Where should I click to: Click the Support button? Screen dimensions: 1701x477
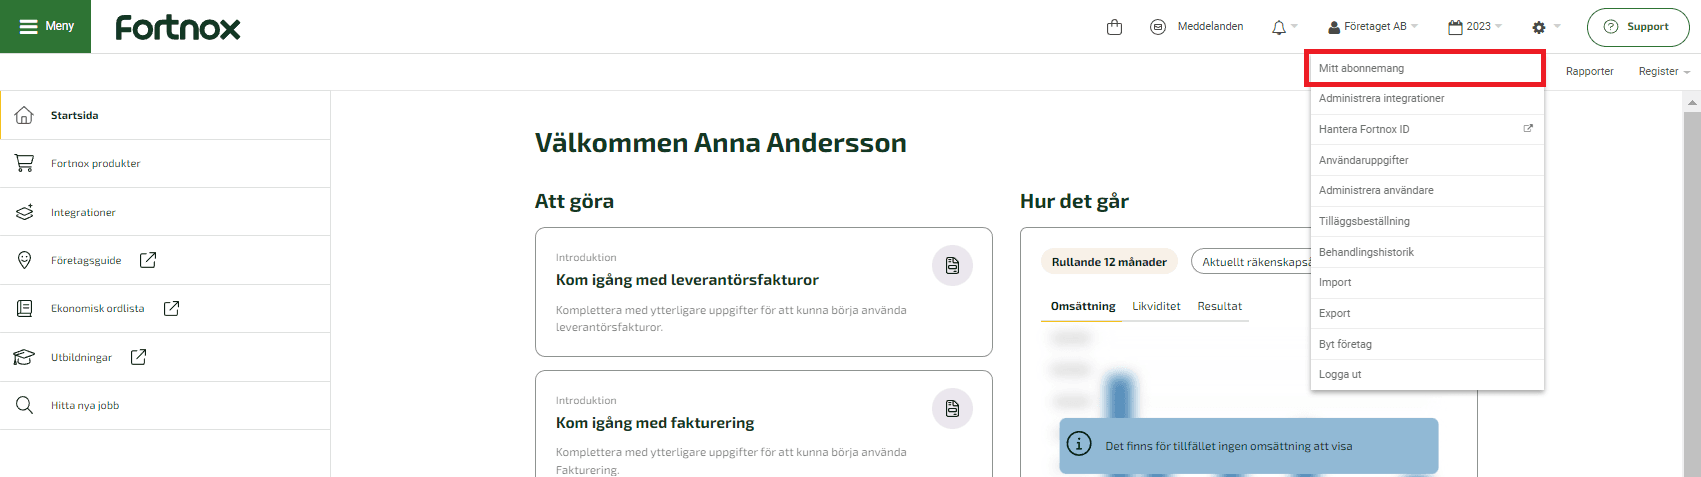pyautogui.click(x=1637, y=27)
